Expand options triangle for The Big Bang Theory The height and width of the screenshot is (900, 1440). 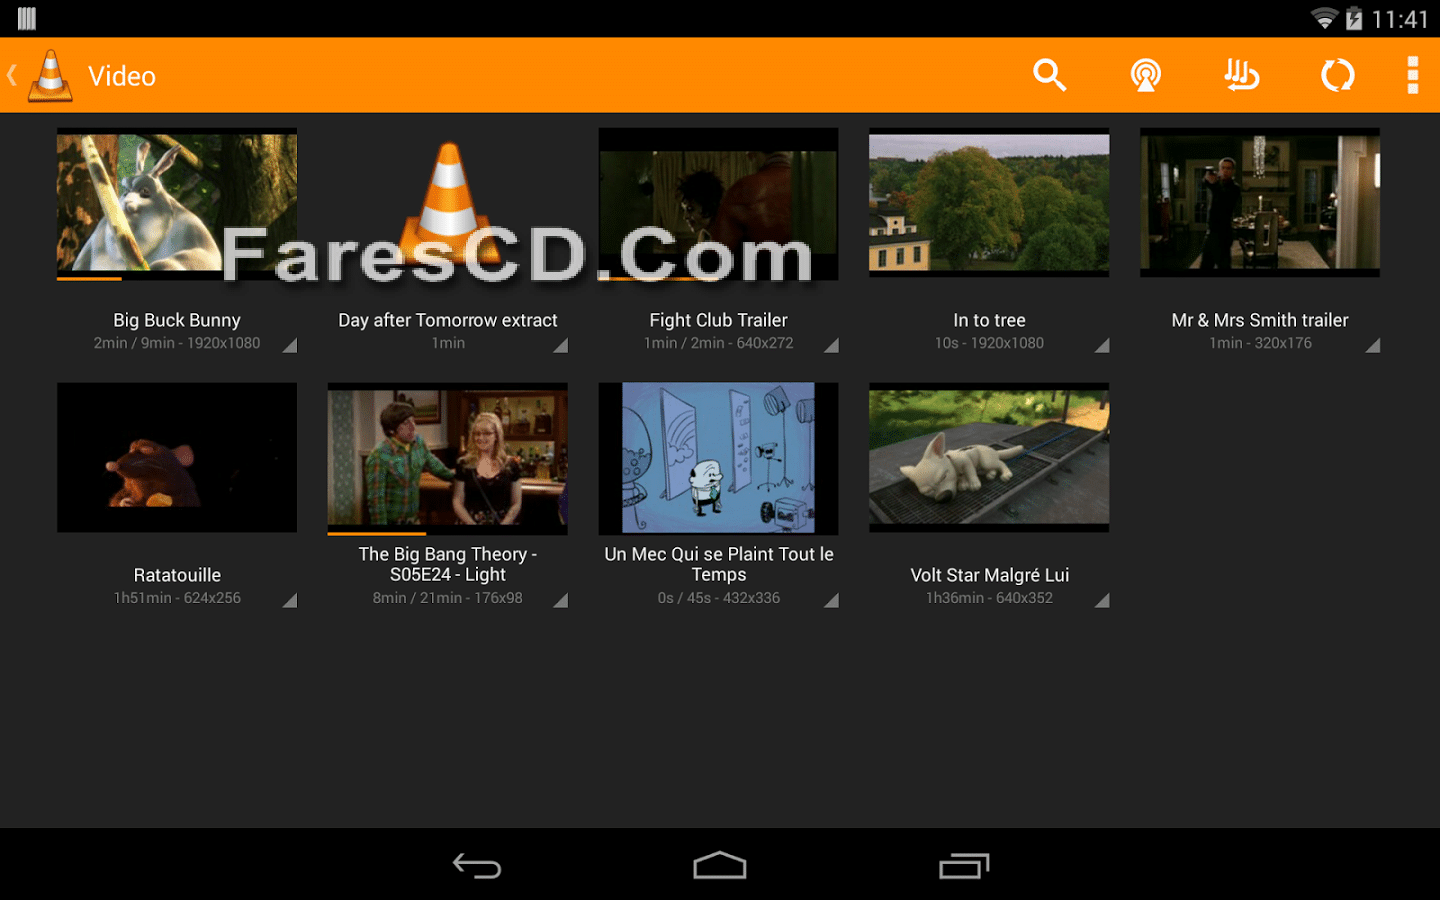[x=560, y=600]
